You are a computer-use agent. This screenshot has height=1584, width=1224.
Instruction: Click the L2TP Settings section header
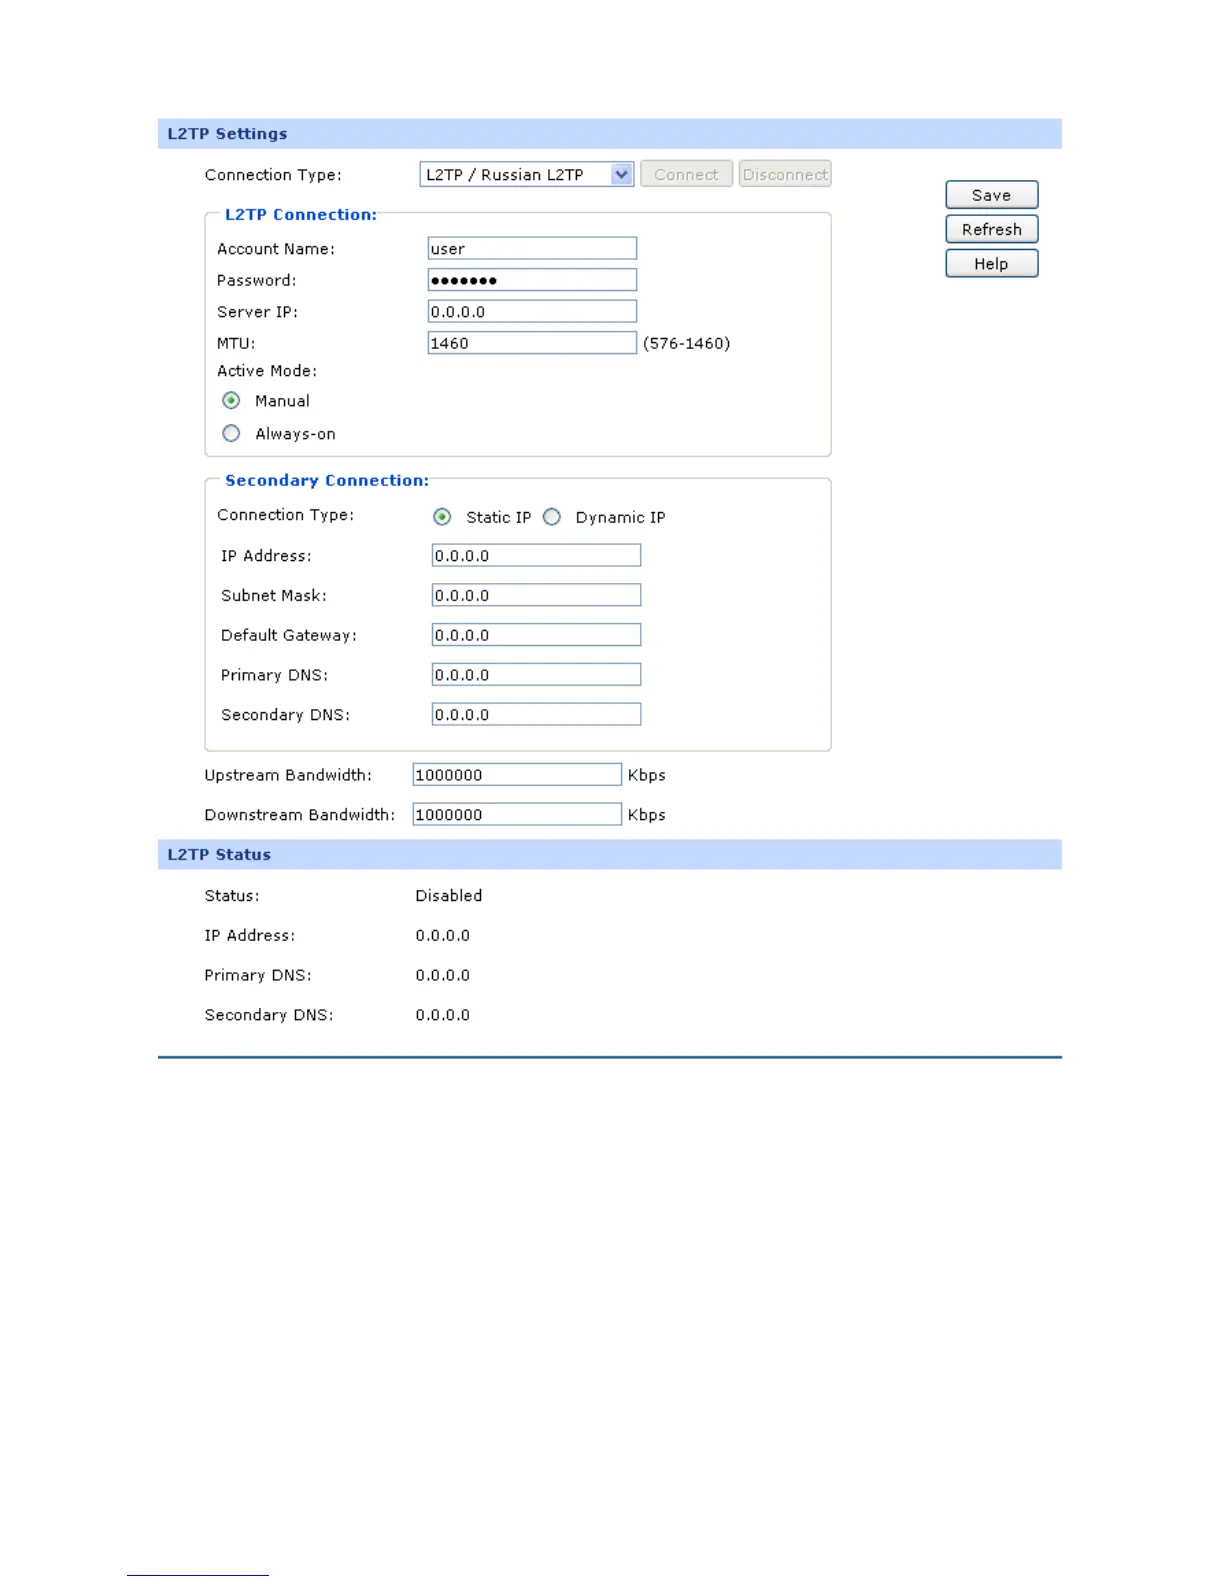coord(609,134)
